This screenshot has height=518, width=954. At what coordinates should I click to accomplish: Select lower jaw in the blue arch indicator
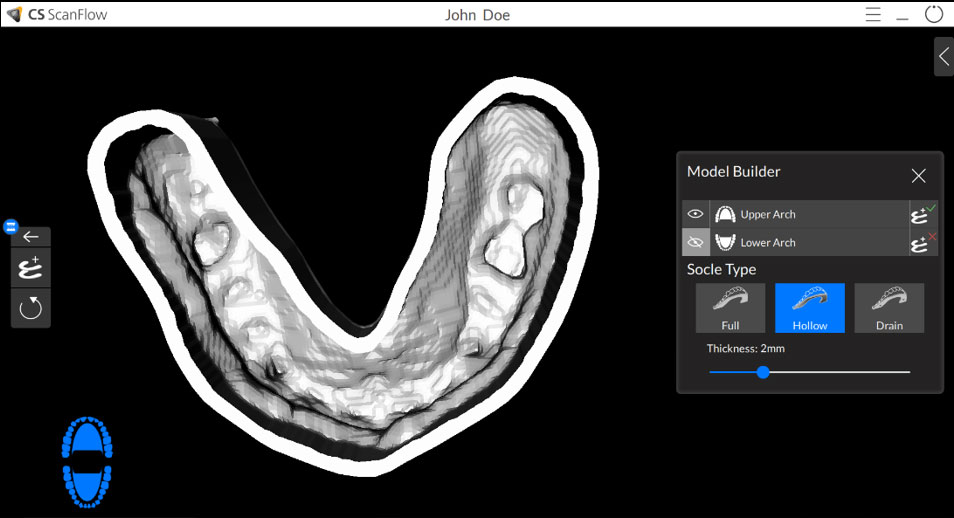click(87, 487)
